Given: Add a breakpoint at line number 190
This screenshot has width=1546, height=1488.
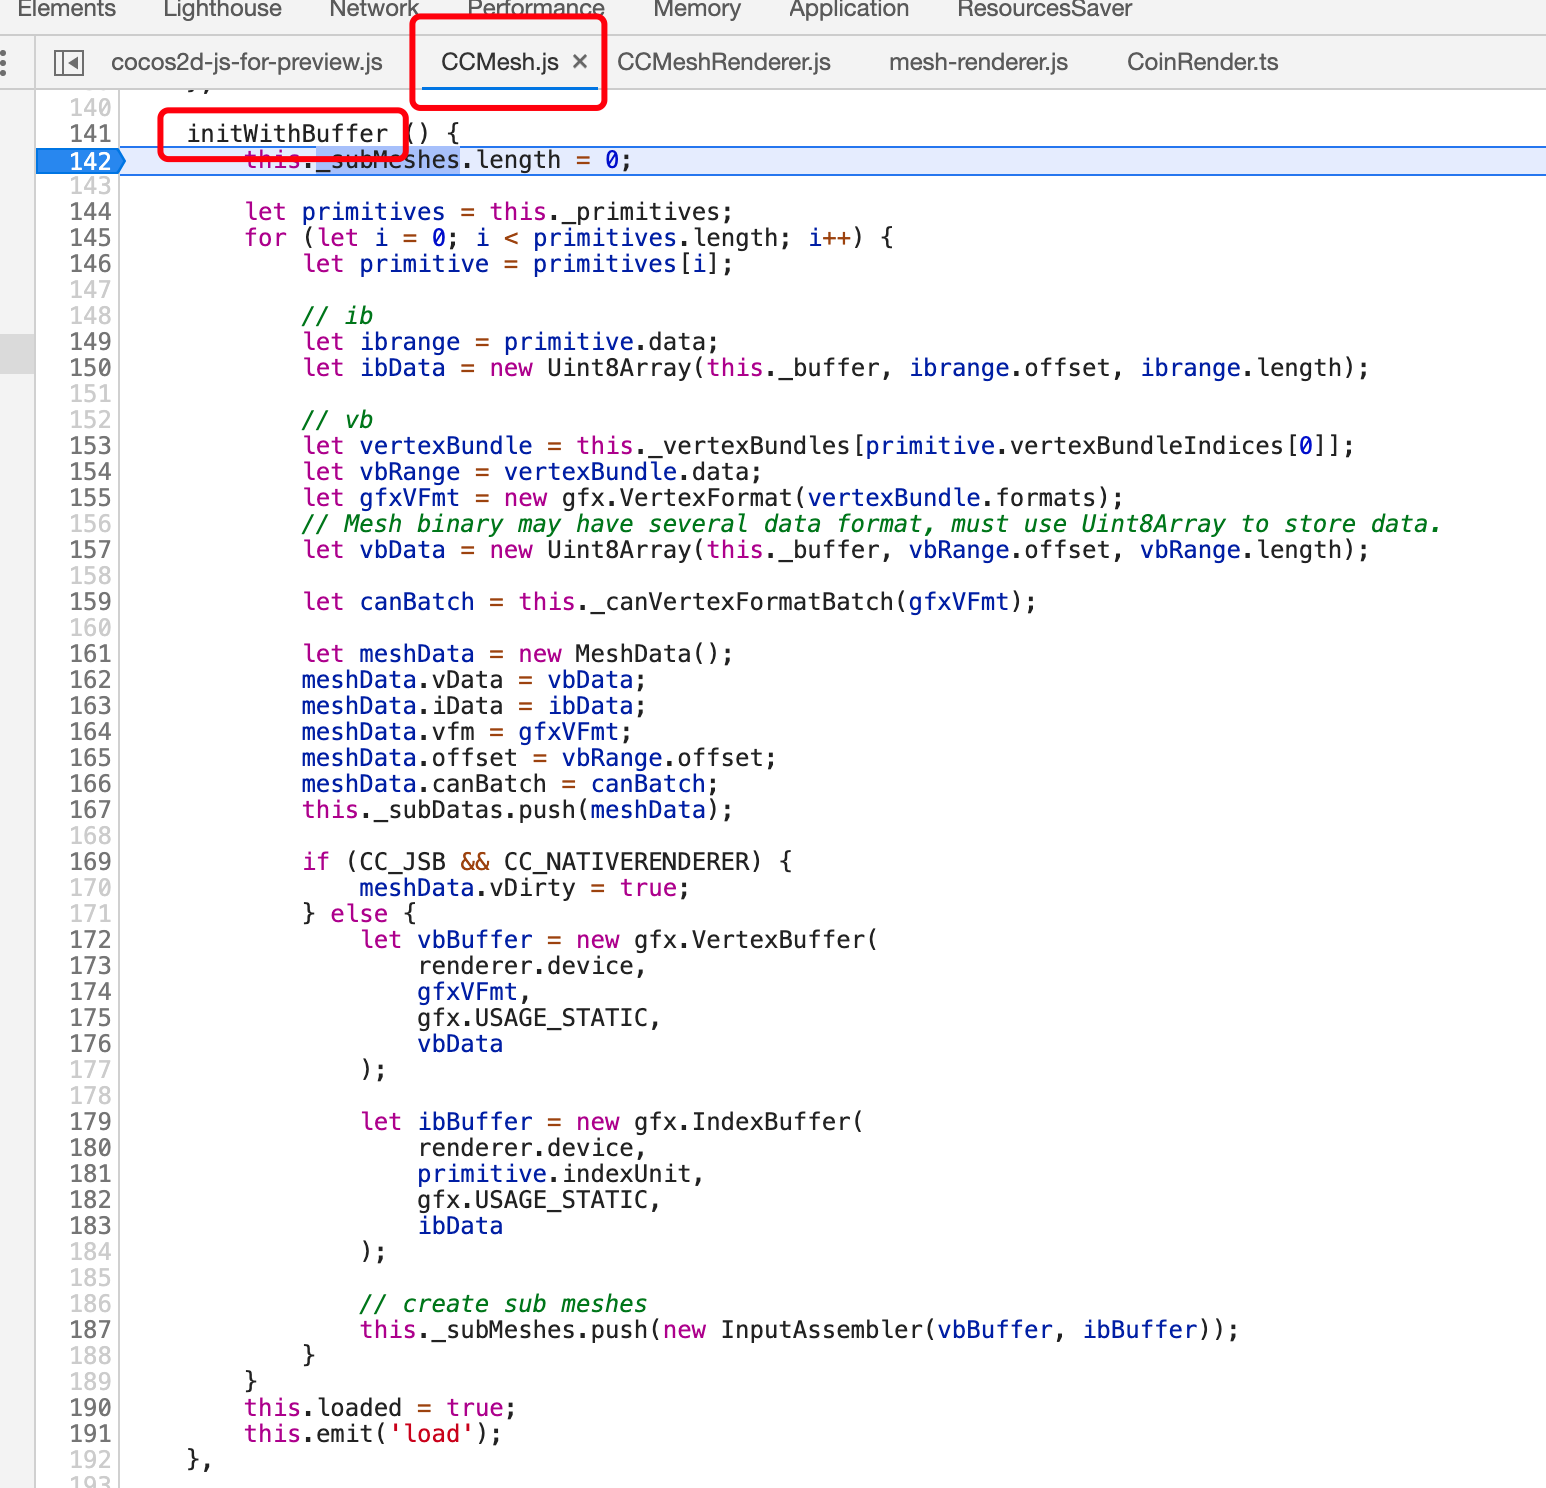Looking at the screenshot, I should pyautogui.click(x=90, y=1408).
